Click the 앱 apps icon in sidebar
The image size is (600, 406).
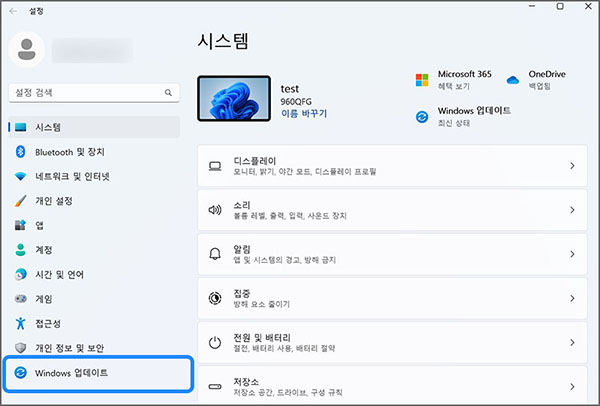(21, 225)
